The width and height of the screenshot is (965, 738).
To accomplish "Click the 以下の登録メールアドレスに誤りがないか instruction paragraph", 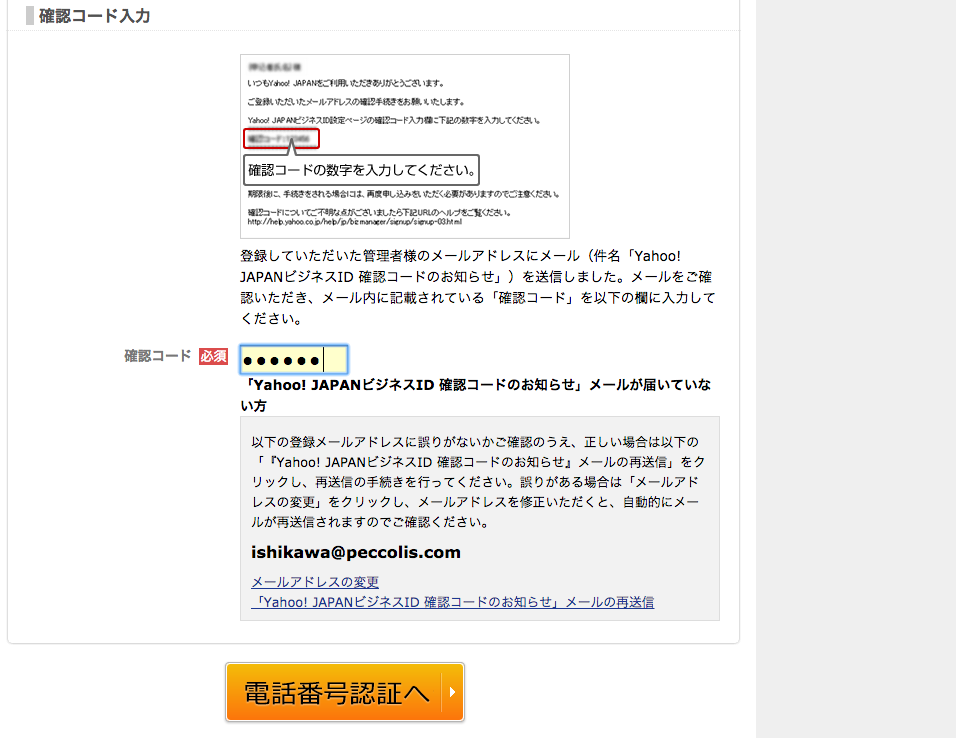I will (478, 482).
